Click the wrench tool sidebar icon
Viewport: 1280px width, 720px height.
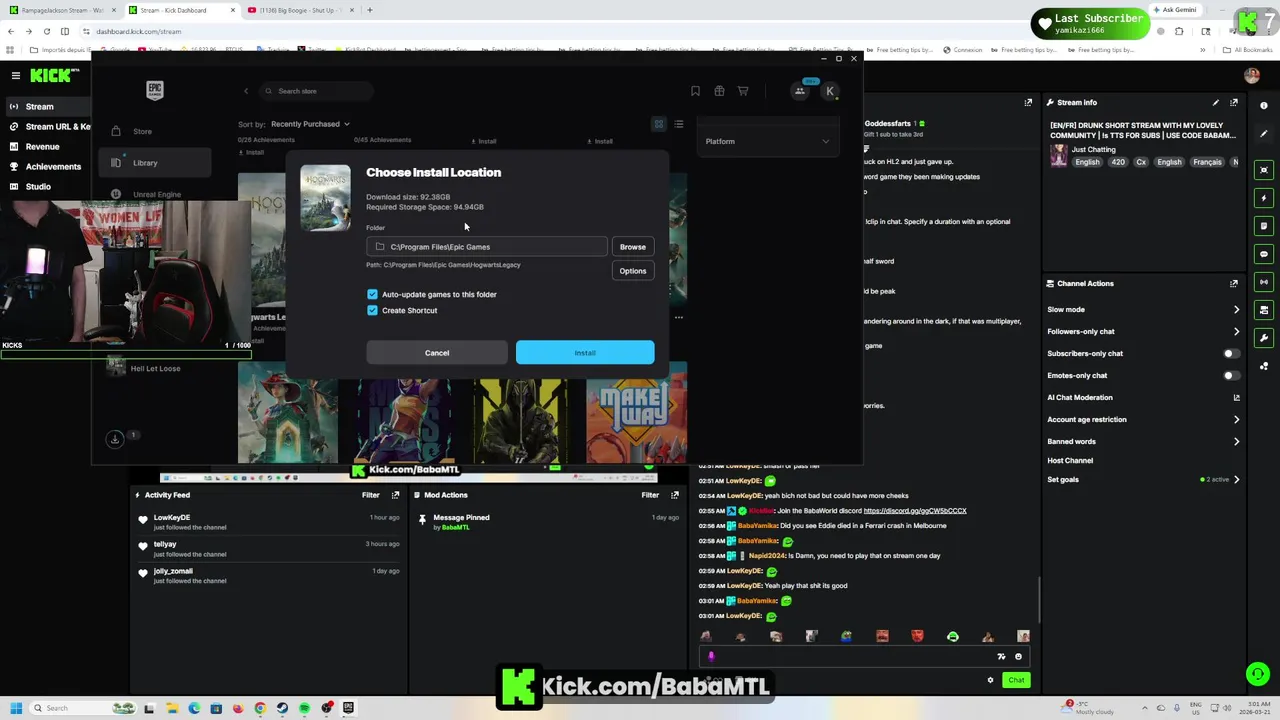(x=1264, y=338)
